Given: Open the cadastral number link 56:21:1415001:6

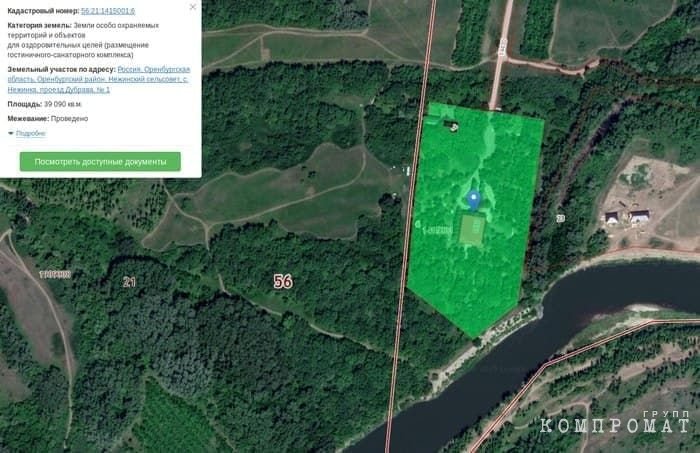Looking at the screenshot, I should point(108,11).
